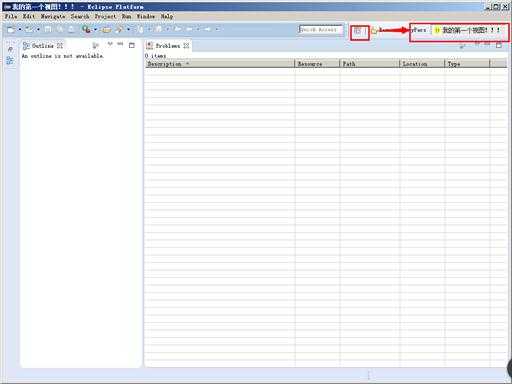512x384 pixels.
Task: Close the Outline view tab
Action: pos(60,46)
